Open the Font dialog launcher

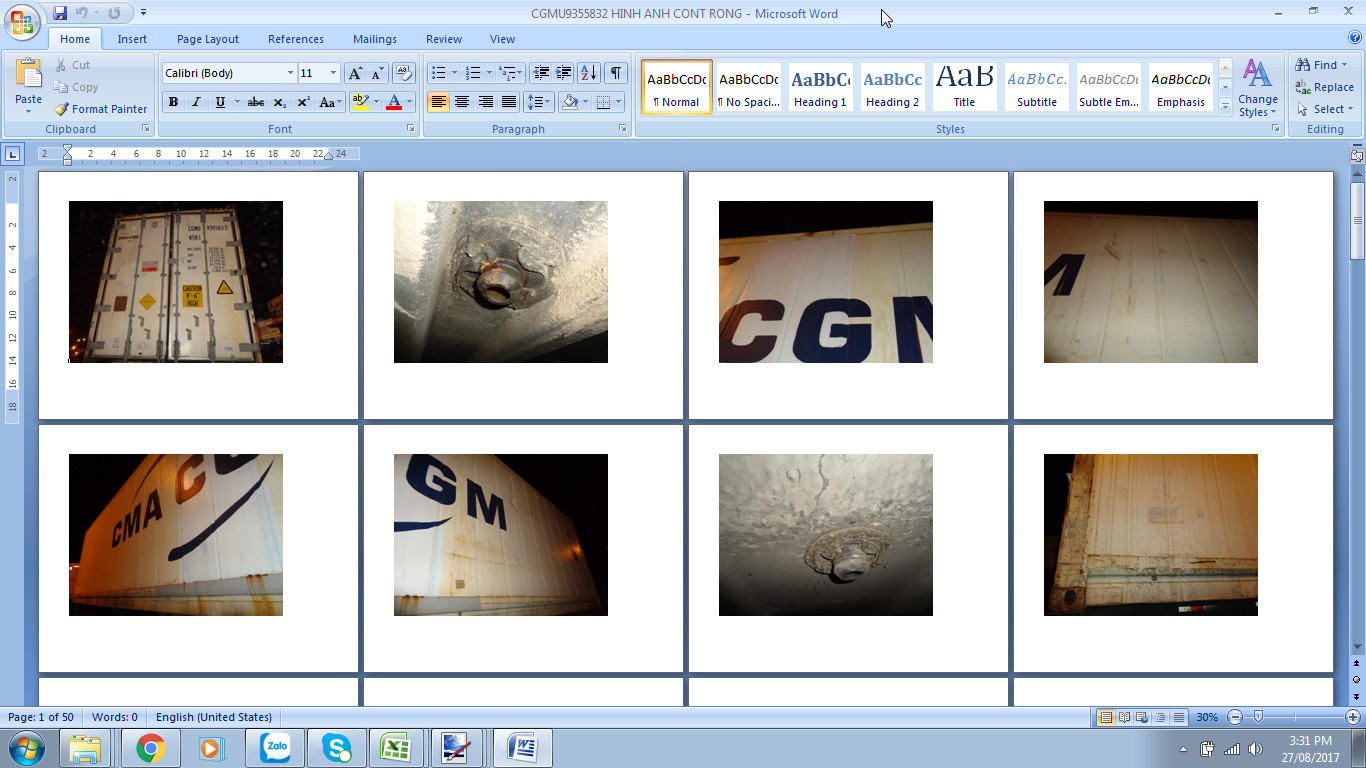pos(410,129)
